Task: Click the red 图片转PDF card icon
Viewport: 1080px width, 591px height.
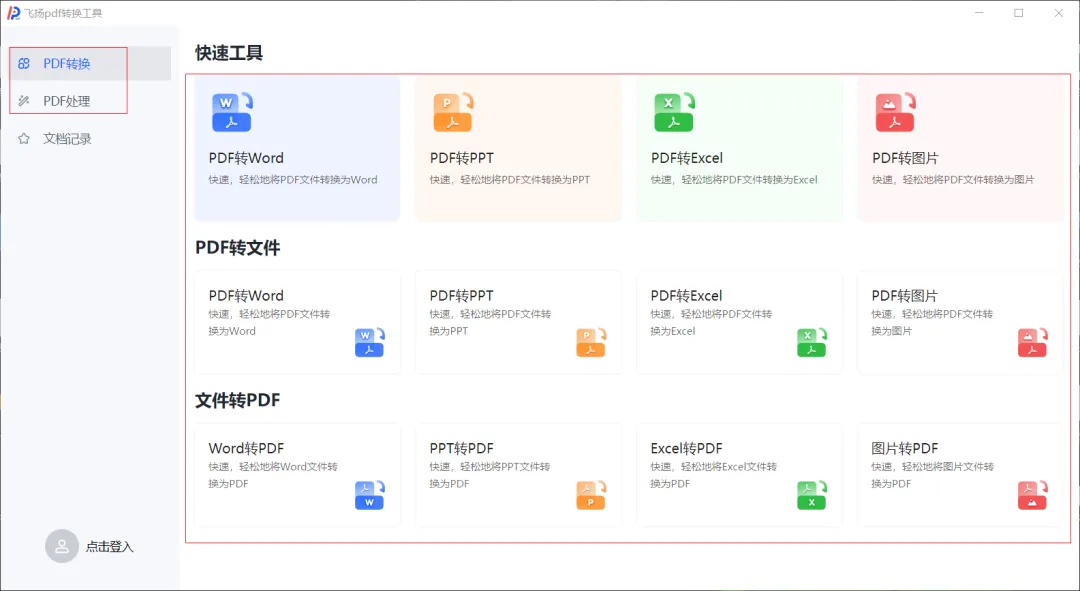Action: click(1032, 495)
